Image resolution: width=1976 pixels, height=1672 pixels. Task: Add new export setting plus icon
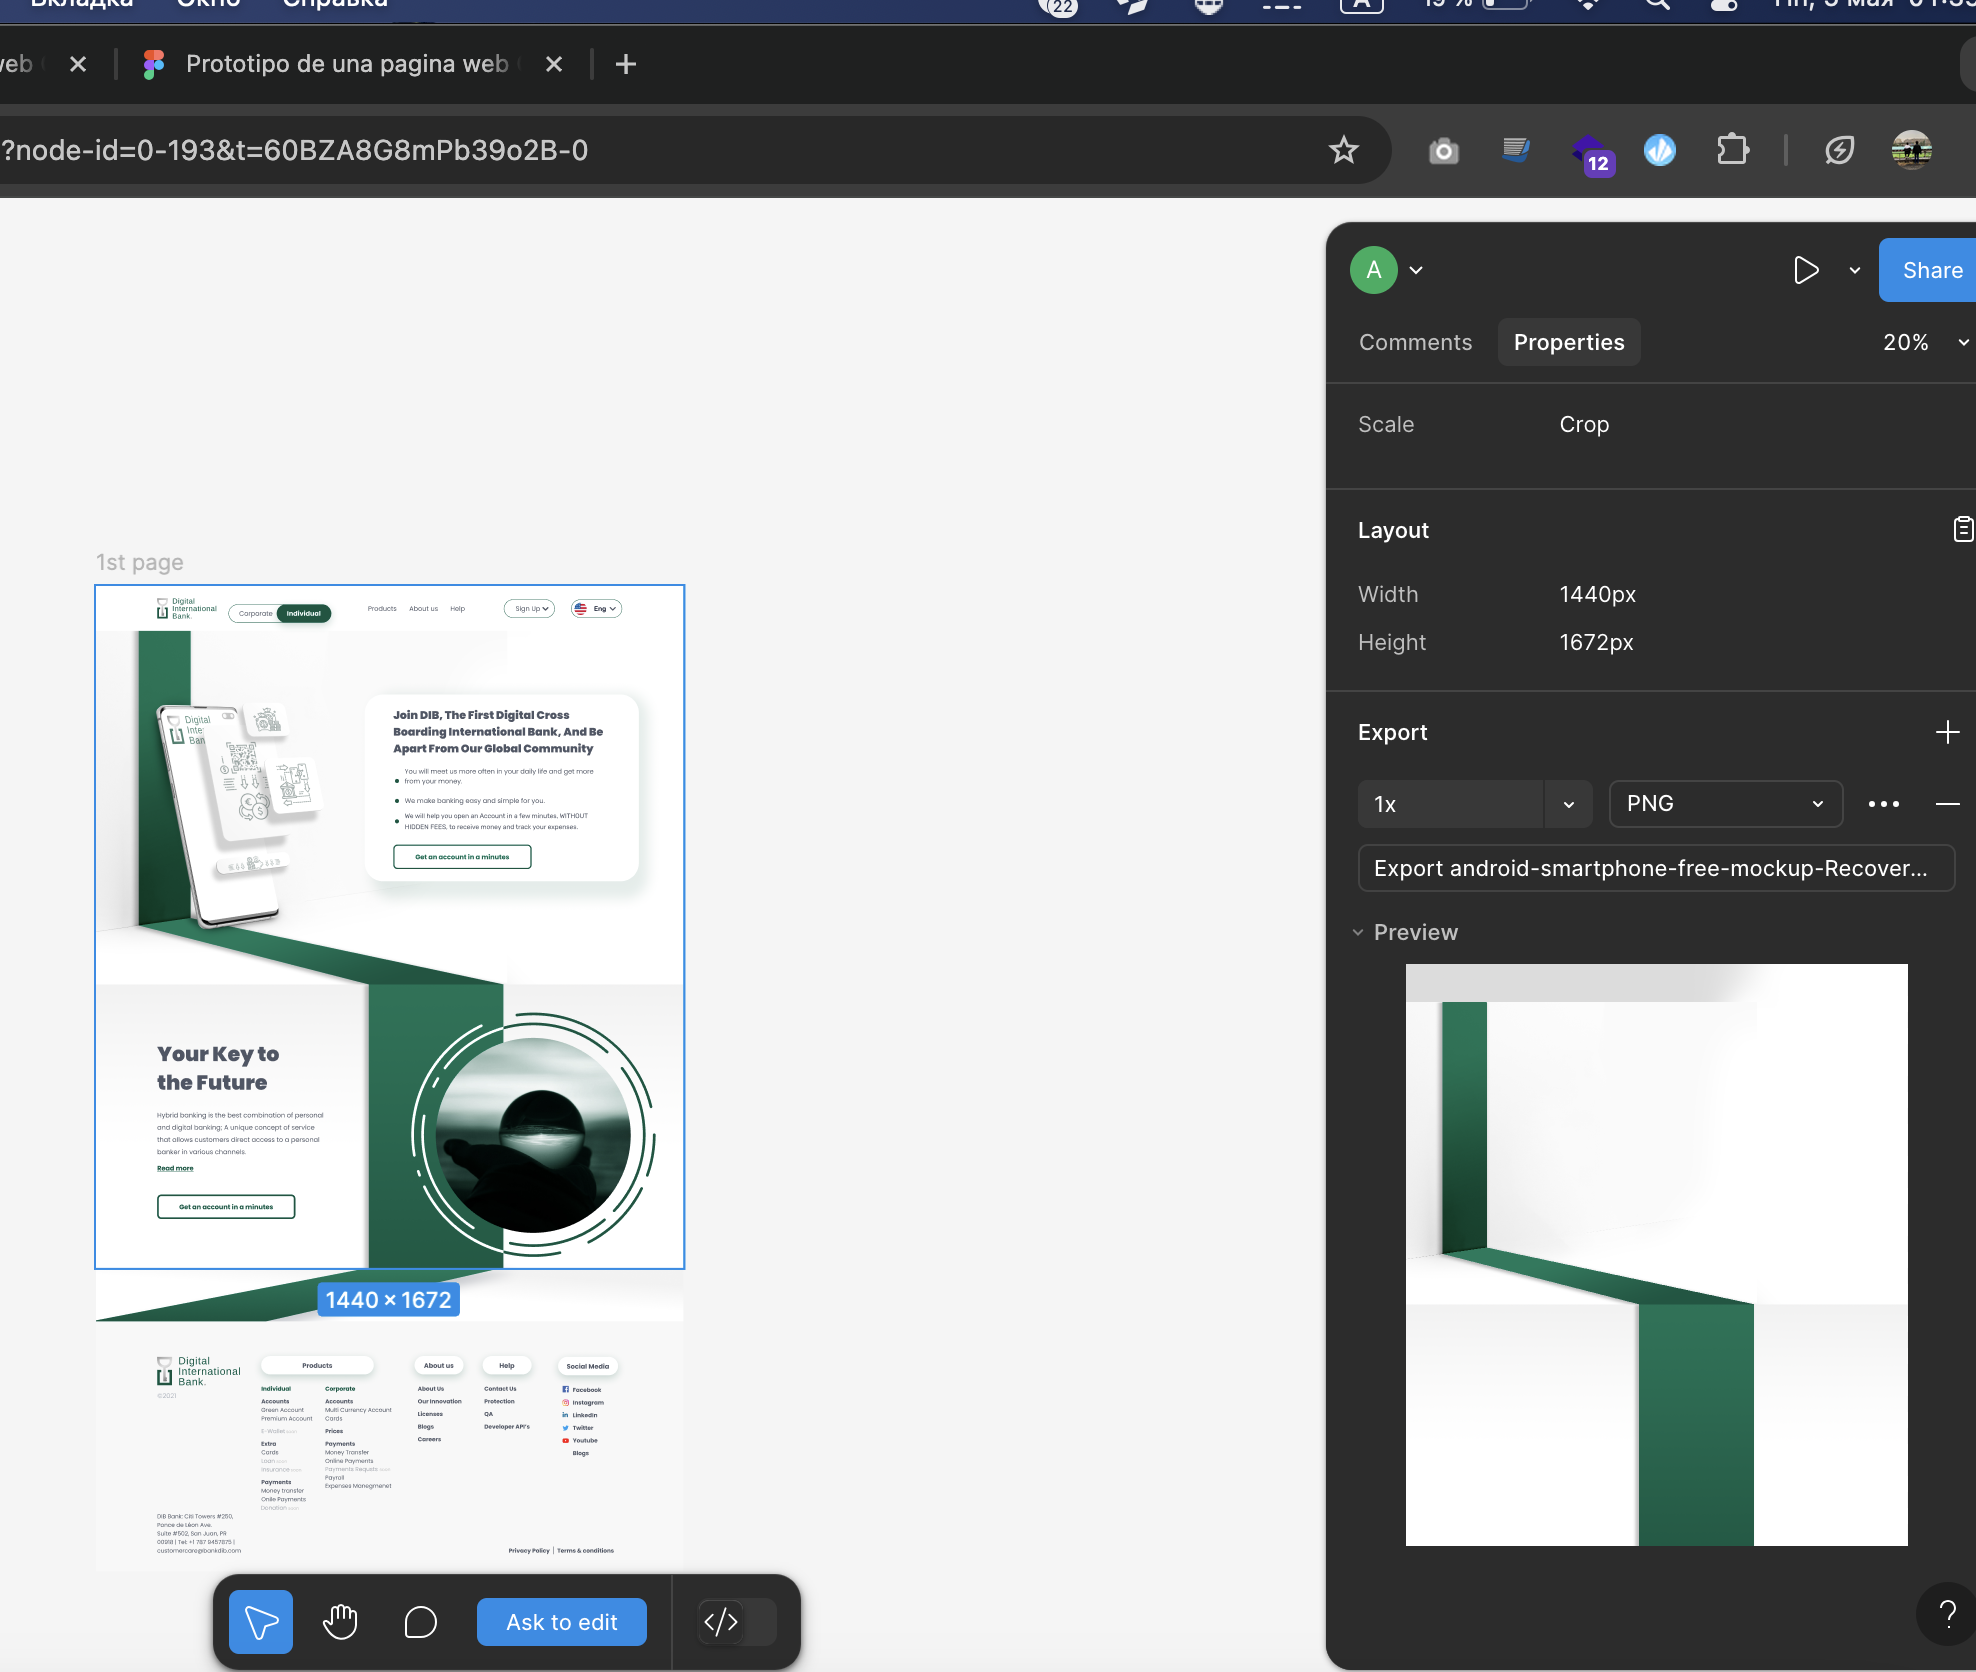coord(1947,732)
